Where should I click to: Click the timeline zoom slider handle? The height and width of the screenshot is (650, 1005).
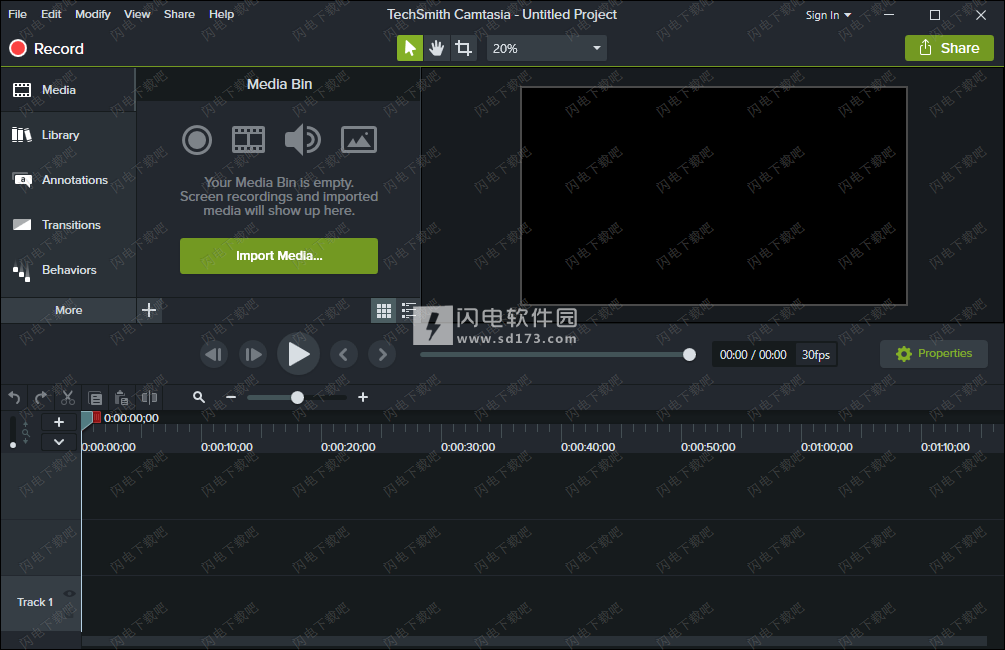[297, 397]
